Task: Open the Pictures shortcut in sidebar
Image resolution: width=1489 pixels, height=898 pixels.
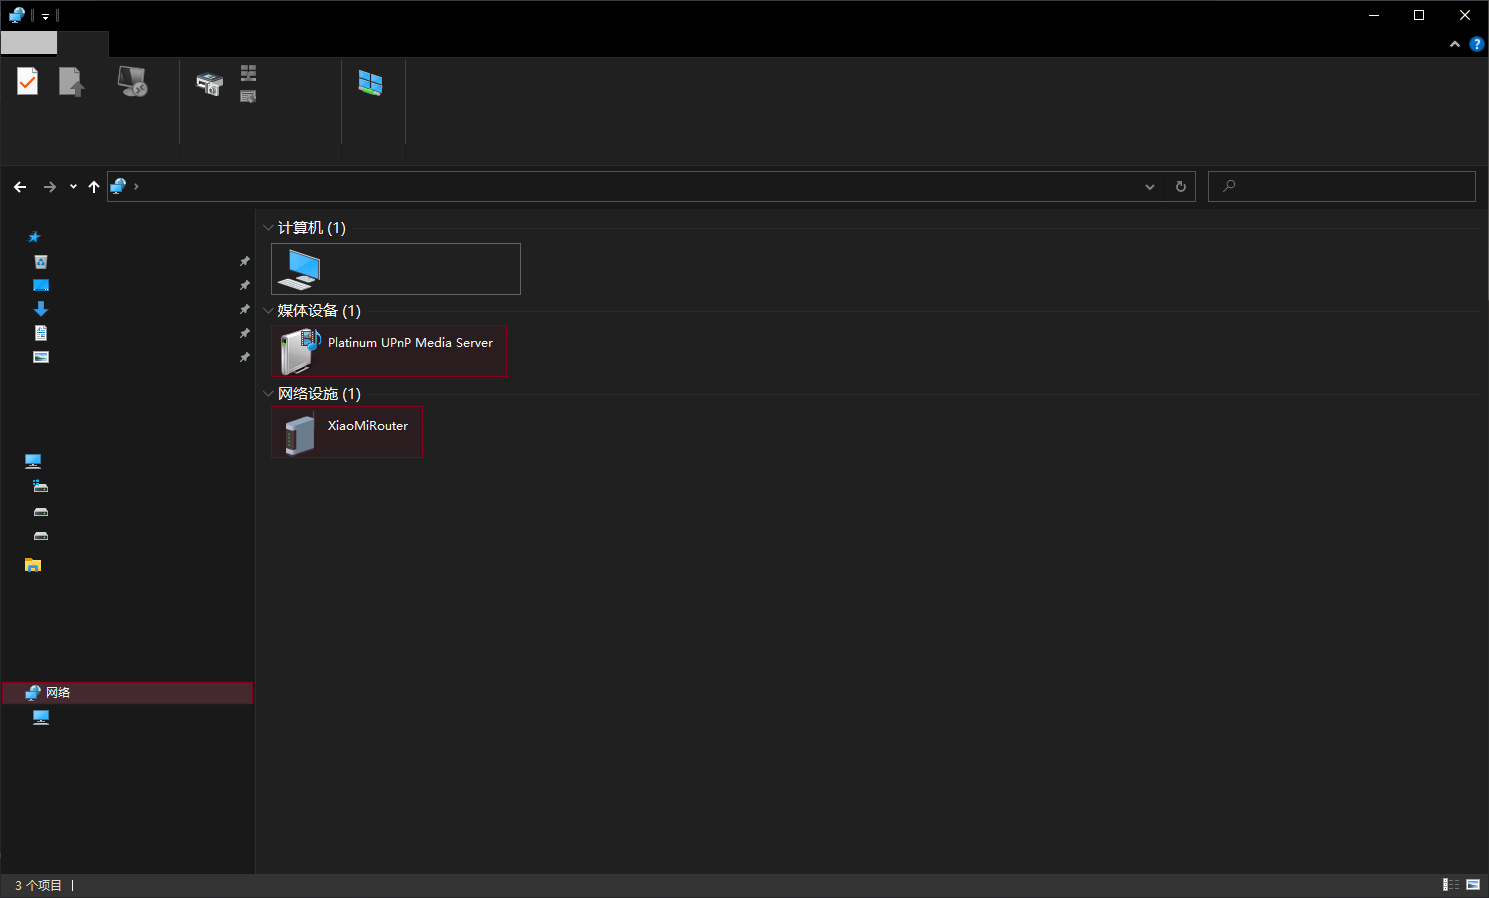Action: [41, 357]
